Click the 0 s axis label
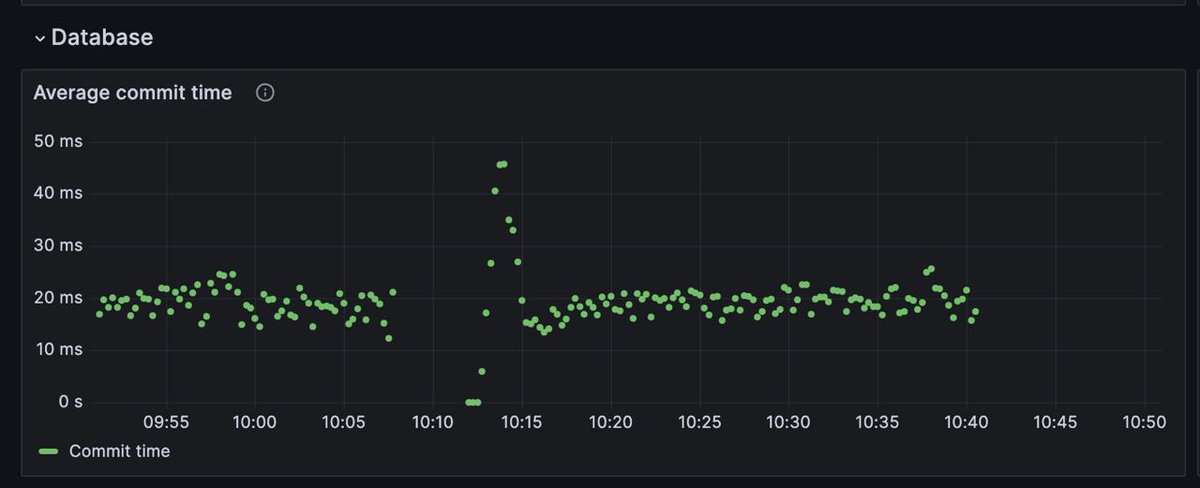Viewport: 1200px width, 488px height. 70,401
